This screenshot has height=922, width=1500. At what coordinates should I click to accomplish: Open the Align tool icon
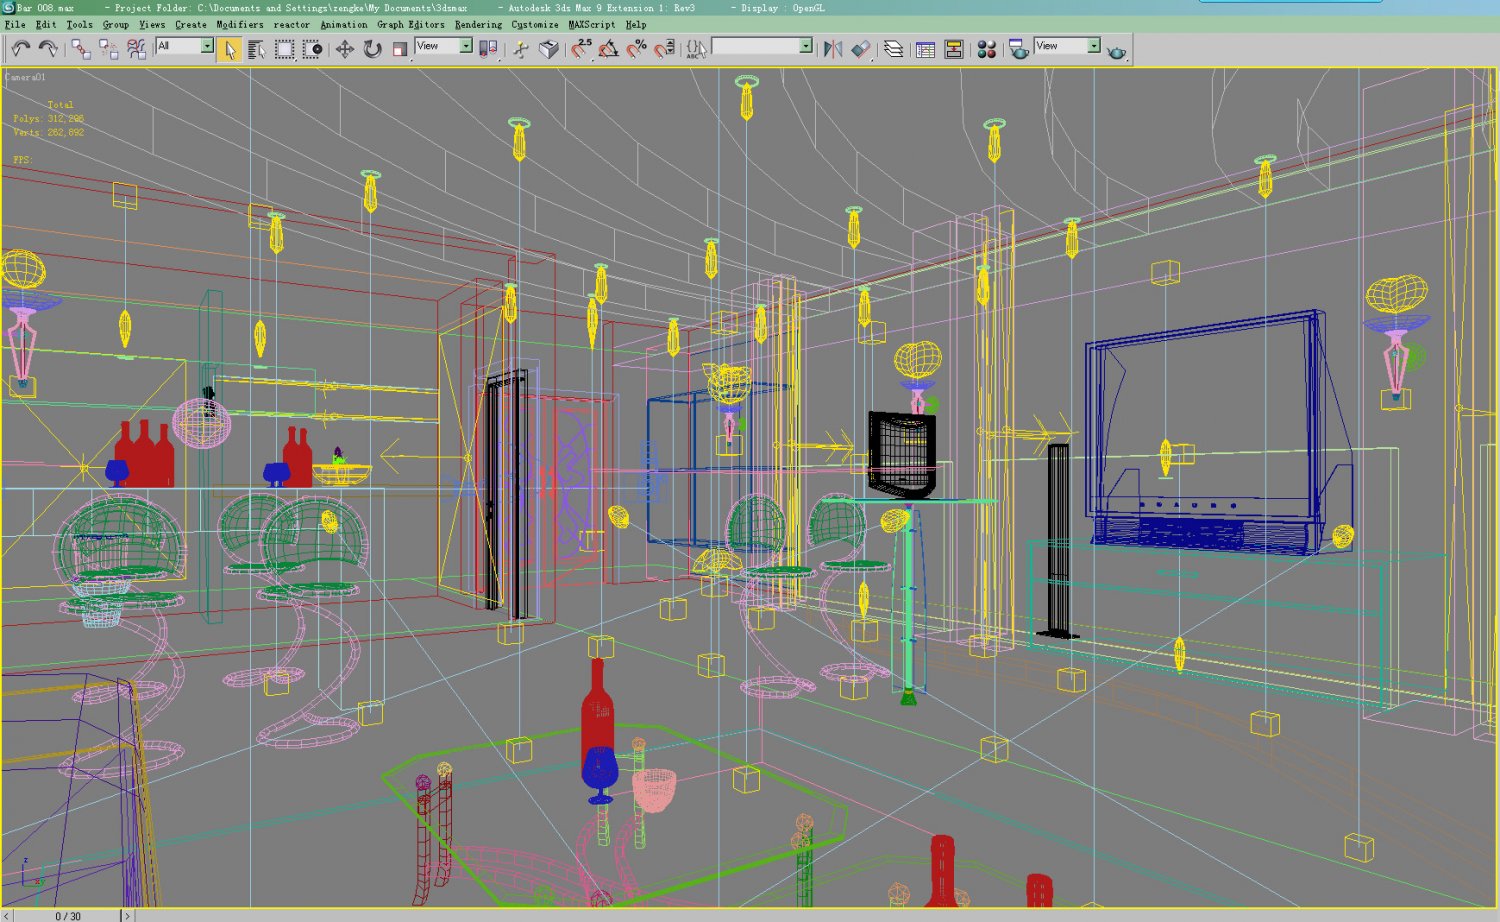pyautogui.click(x=862, y=46)
